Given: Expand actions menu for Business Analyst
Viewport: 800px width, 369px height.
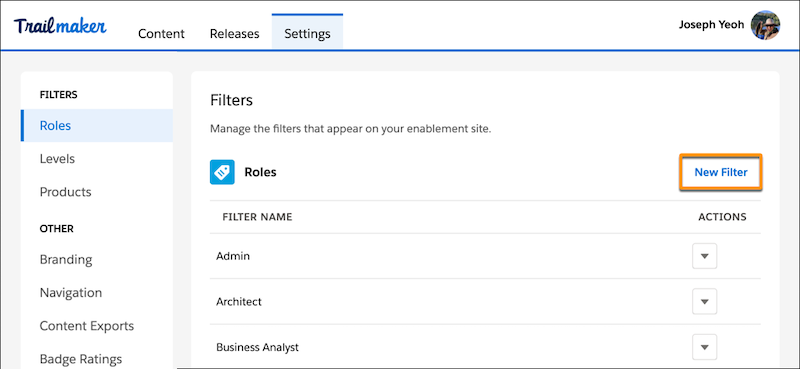Looking at the screenshot, I should tap(705, 347).
